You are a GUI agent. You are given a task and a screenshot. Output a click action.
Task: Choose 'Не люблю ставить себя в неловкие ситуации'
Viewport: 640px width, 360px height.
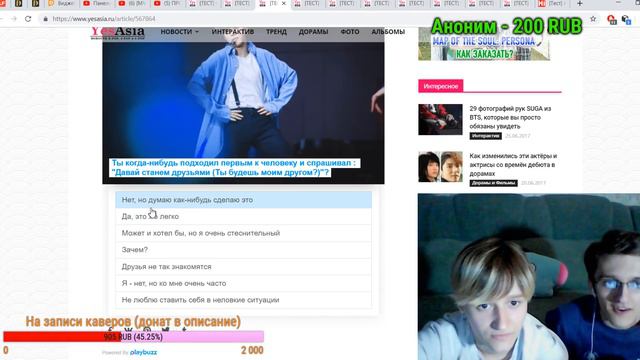point(244,300)
